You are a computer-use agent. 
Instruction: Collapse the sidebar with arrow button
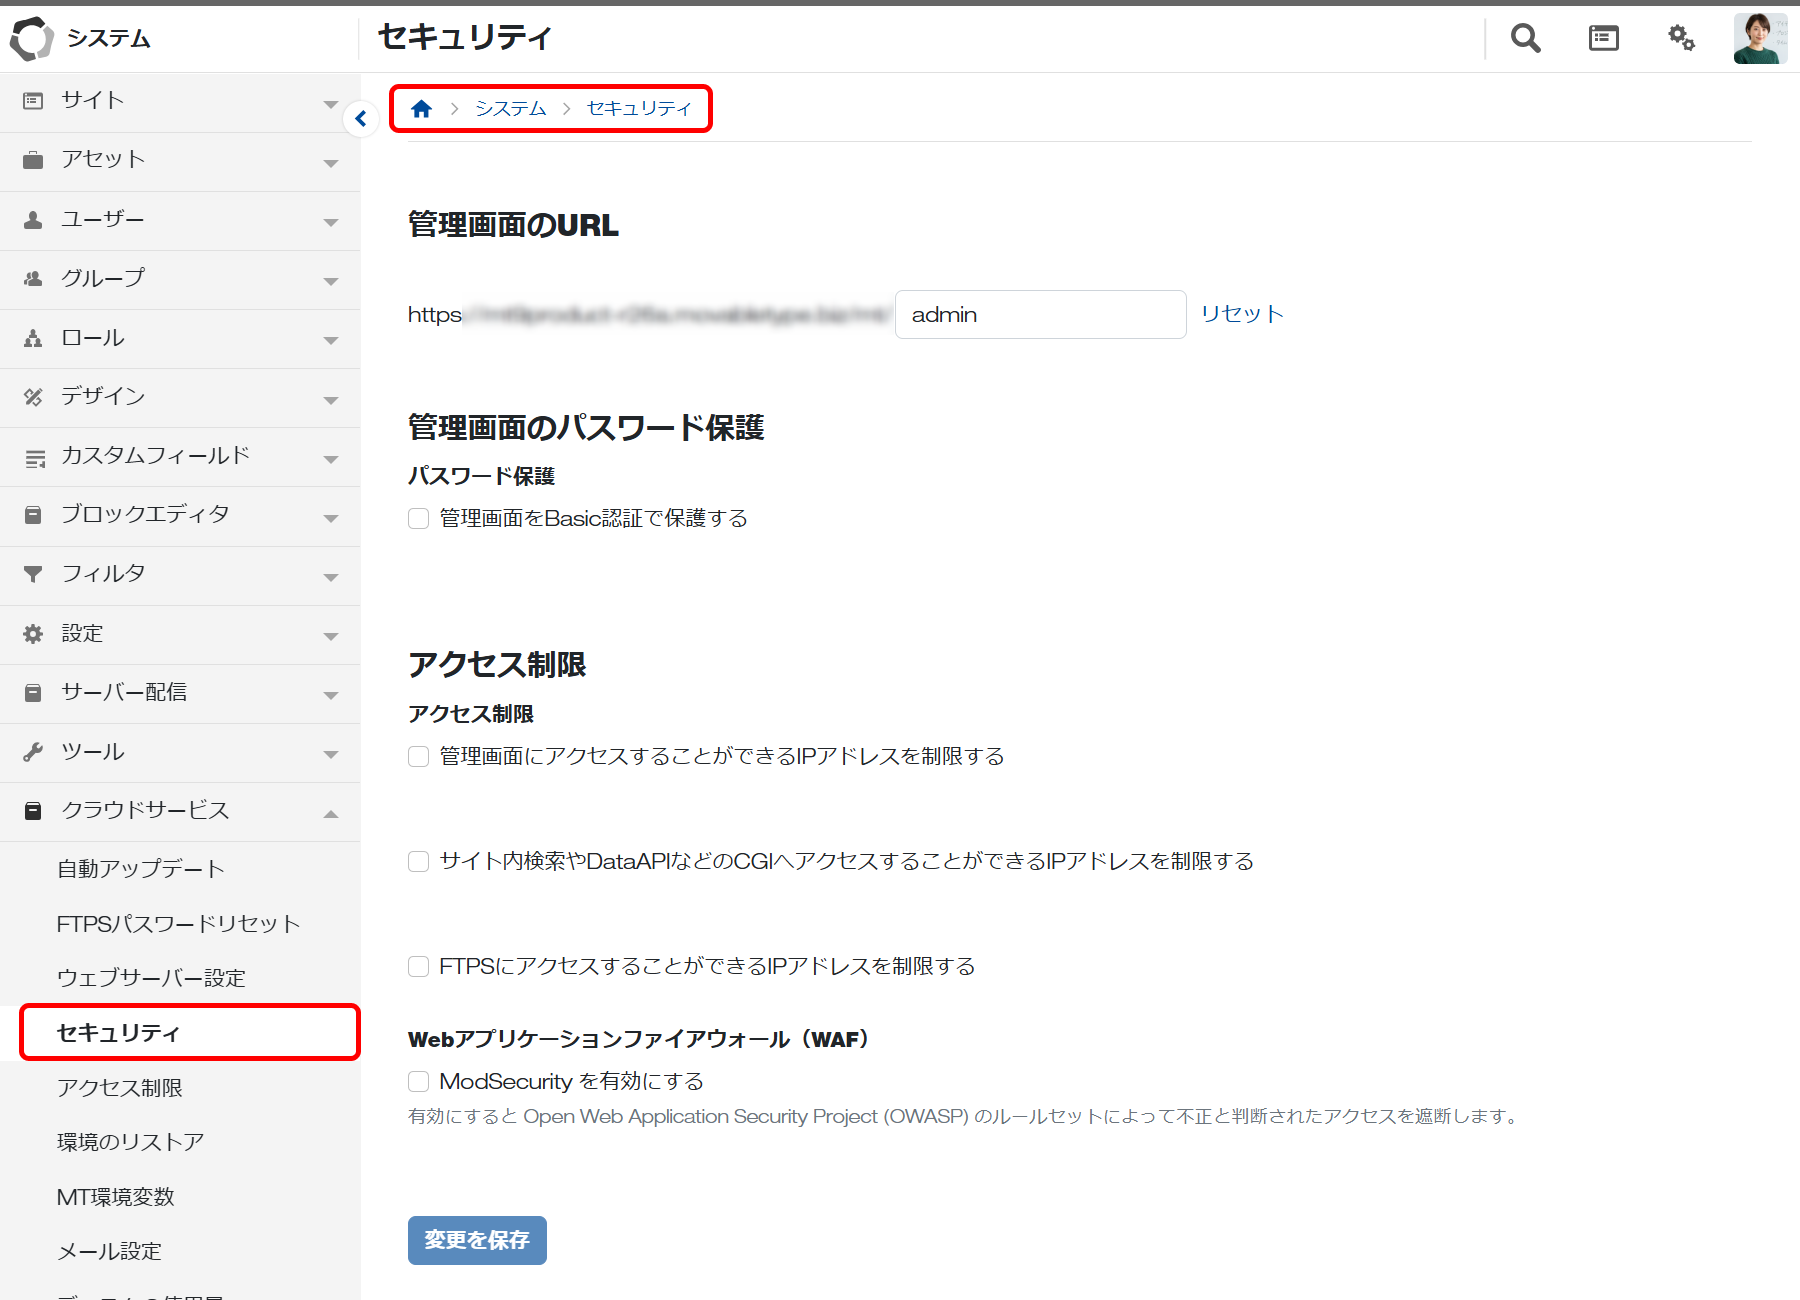[361, 119]
